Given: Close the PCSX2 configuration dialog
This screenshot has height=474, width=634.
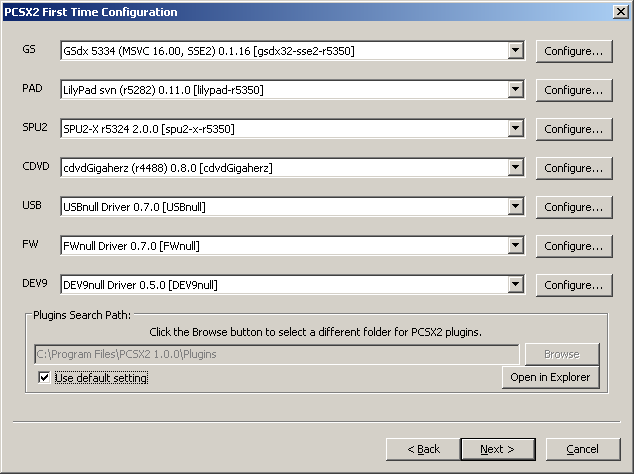Looking at the screenshot, I should (x=621, y=12).
